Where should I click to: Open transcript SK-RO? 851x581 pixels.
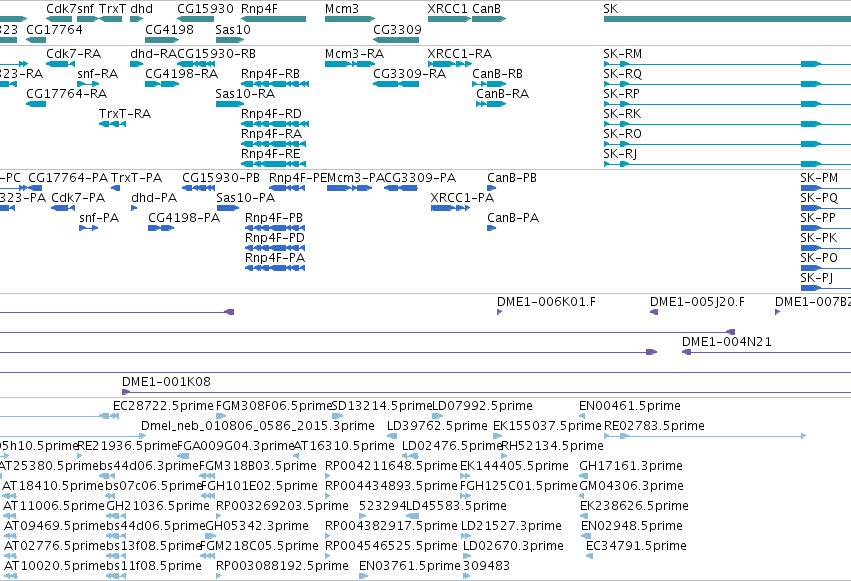coord(623,134)
